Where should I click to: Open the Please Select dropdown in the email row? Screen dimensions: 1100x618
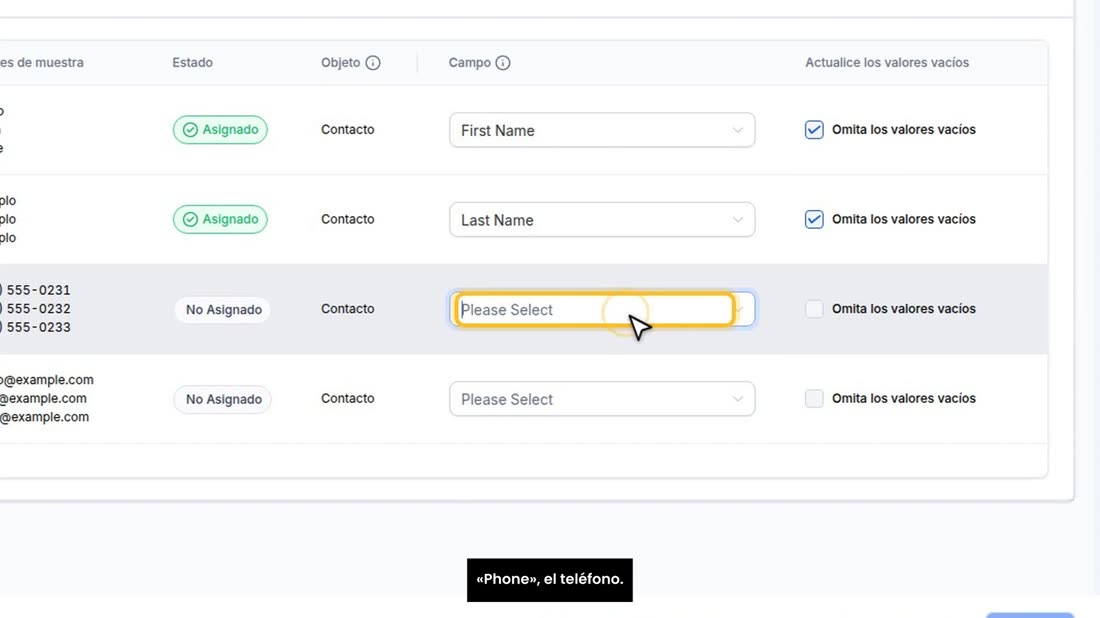click(x=602, y=399)
